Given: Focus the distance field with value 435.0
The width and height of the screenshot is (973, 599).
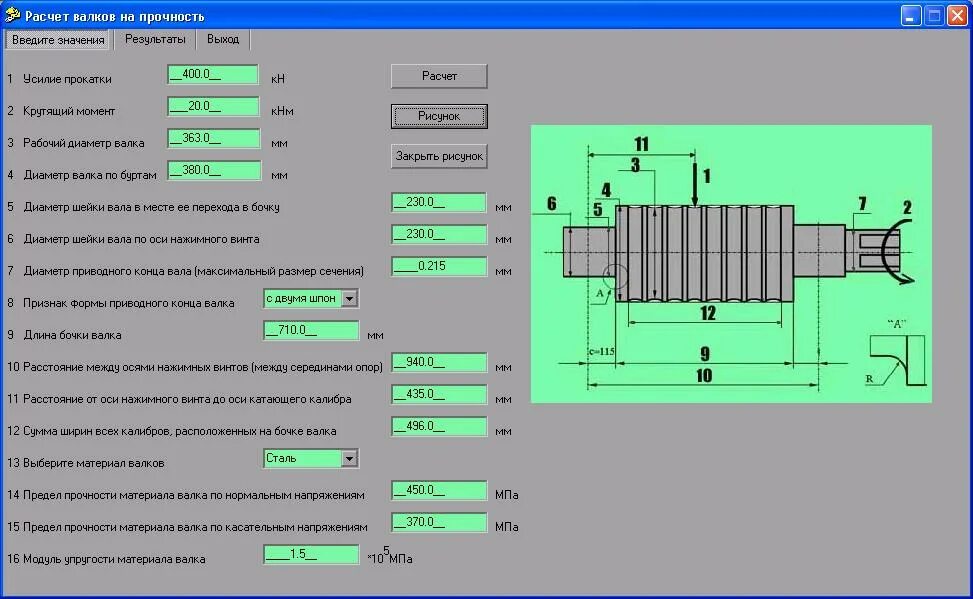Looking at the screenshot, I should [439, 394].
